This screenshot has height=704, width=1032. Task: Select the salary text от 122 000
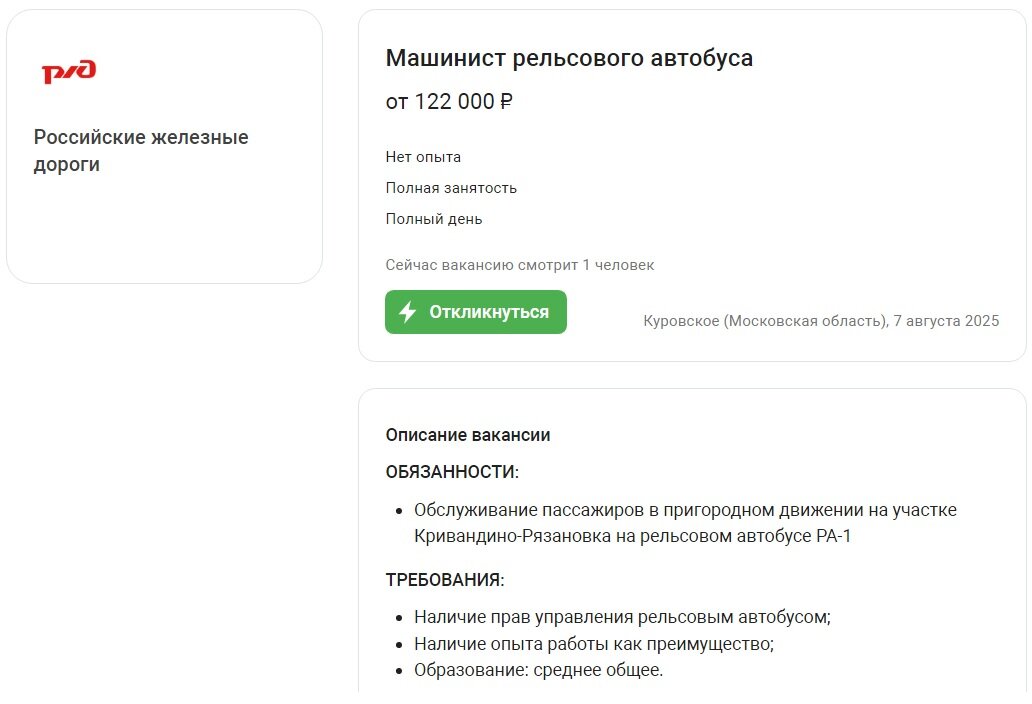(440, 101)
